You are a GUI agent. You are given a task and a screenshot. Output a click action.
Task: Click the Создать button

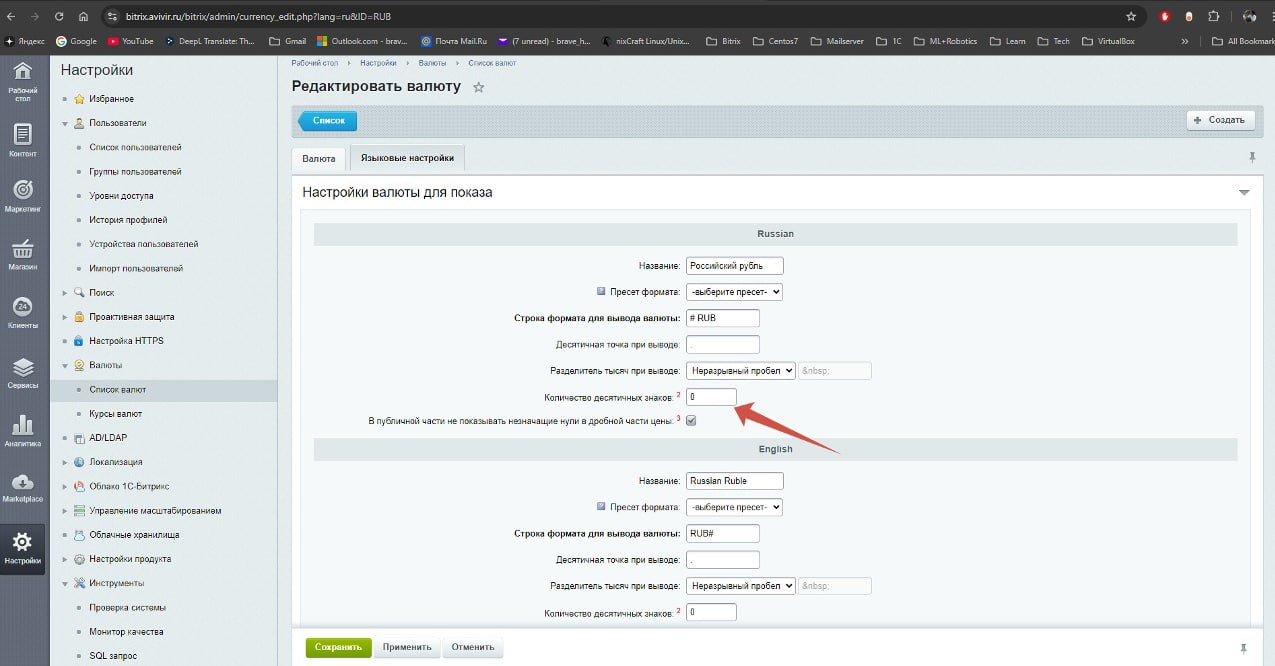click(x=1221, y=120)
